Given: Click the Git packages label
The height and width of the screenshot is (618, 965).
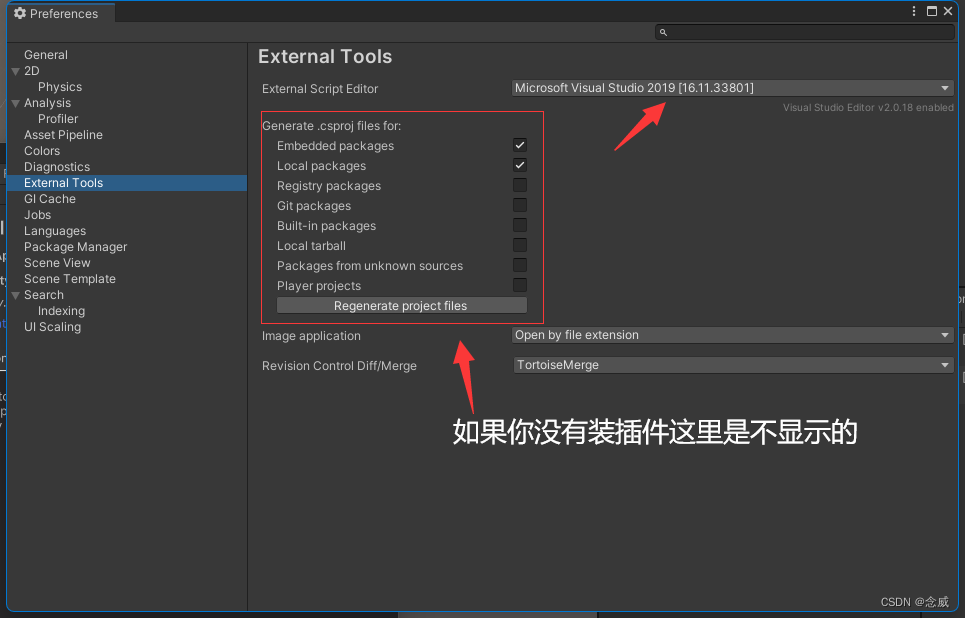Looking at the screenshot, I should (x=314, y=206).
